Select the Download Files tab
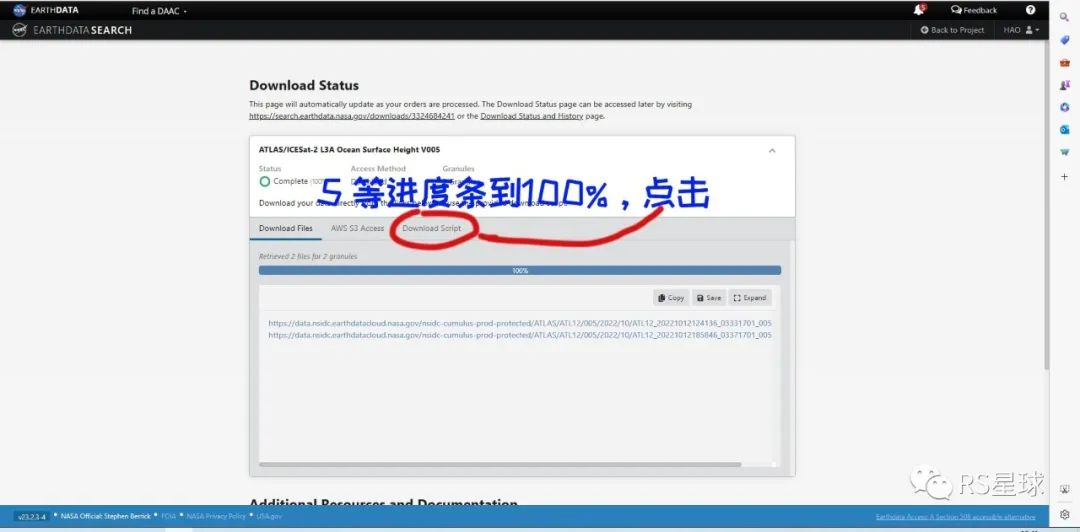This screenshot has height=532, width=1080. tap(285, 228)
